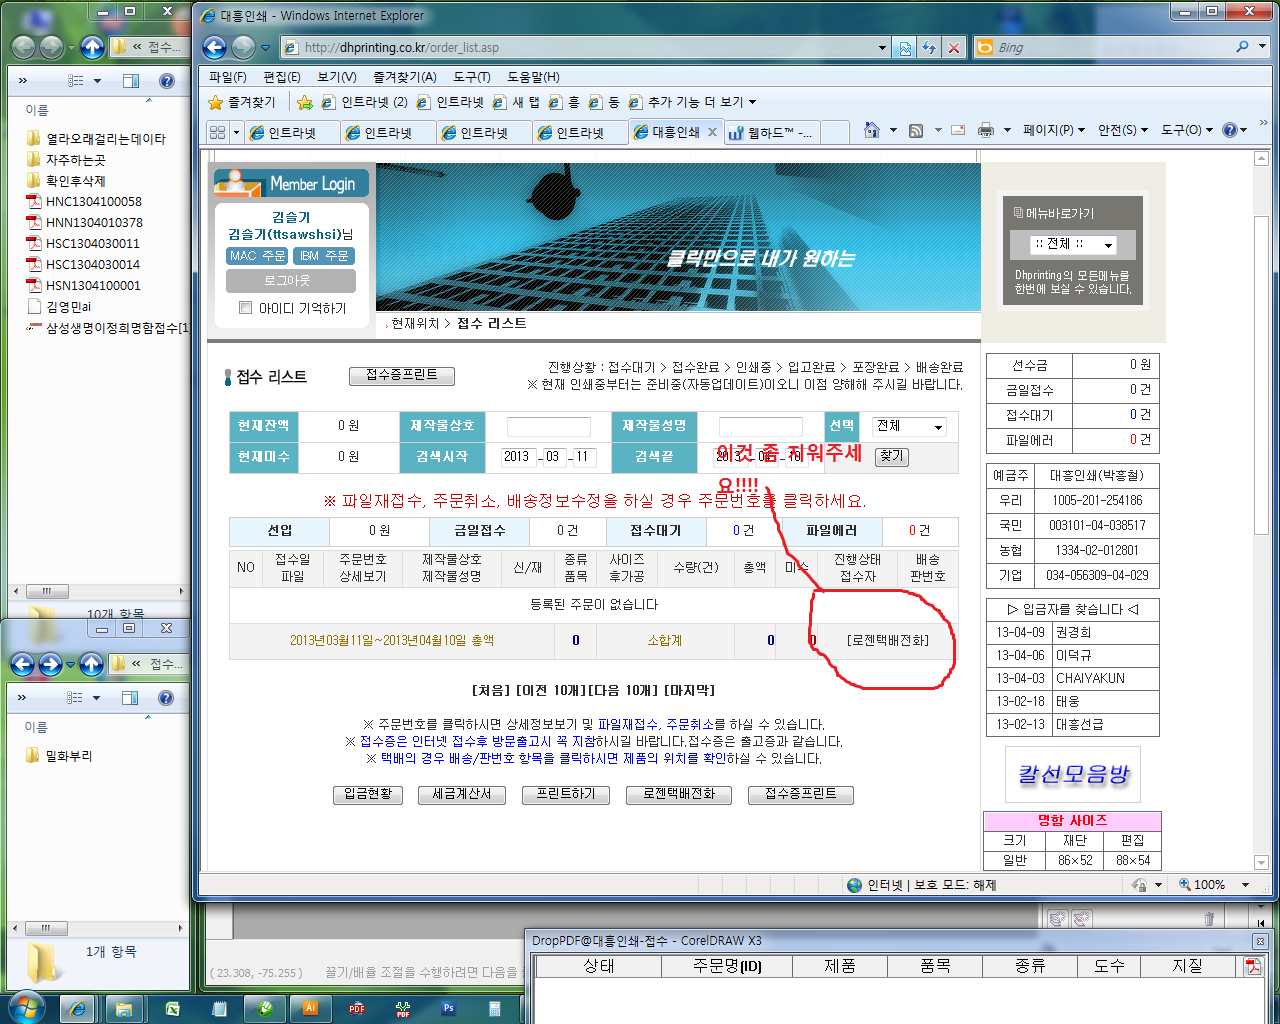Click the Quick Tabs grid icon
The image size is (1280, 1024).
pyautogui.click(x=217, y=132)
